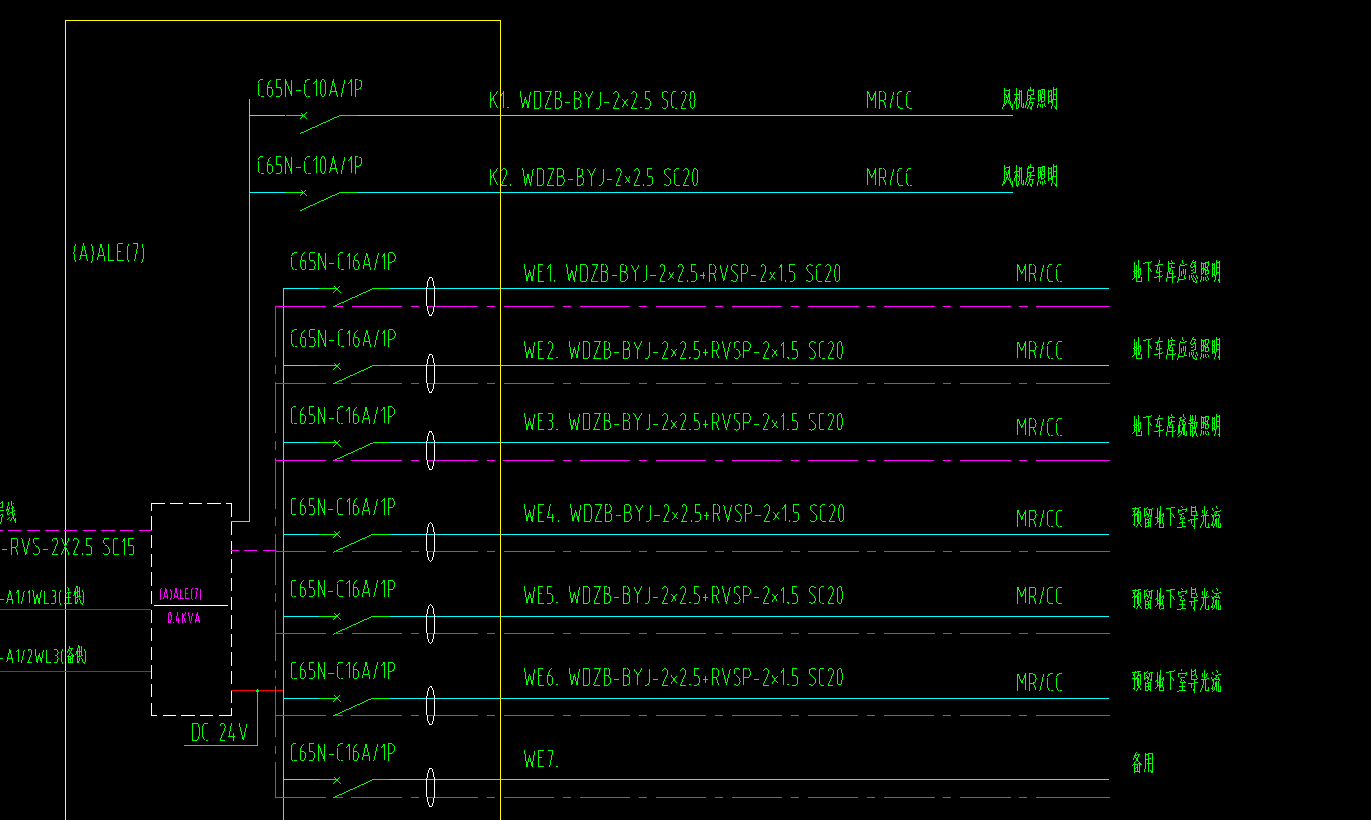Click the MR/CC text in the WE6 row
Viewport: 1371px width, 820px height.
1039,683
